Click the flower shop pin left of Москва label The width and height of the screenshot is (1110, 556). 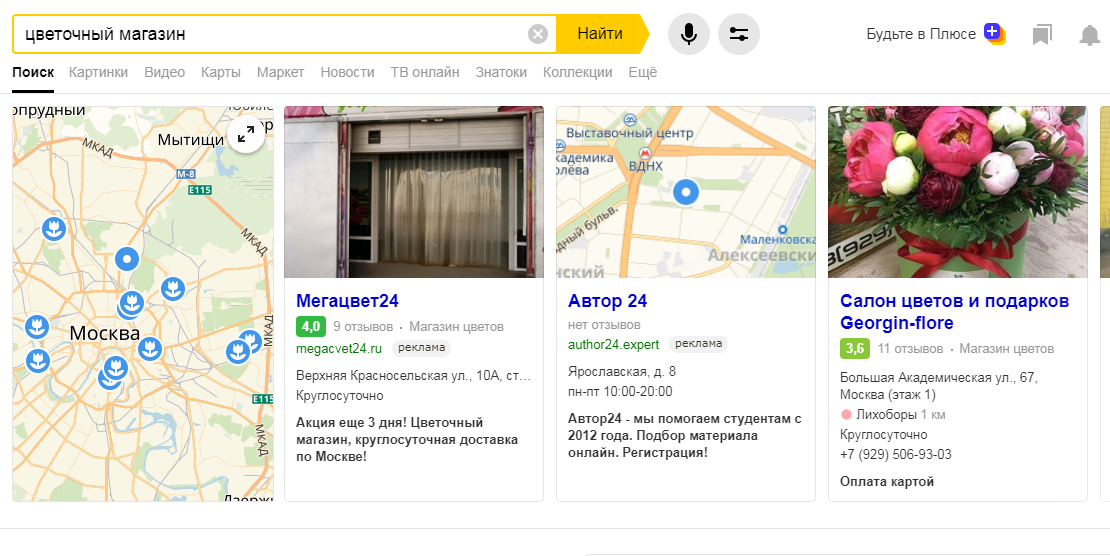coord(37,327)
